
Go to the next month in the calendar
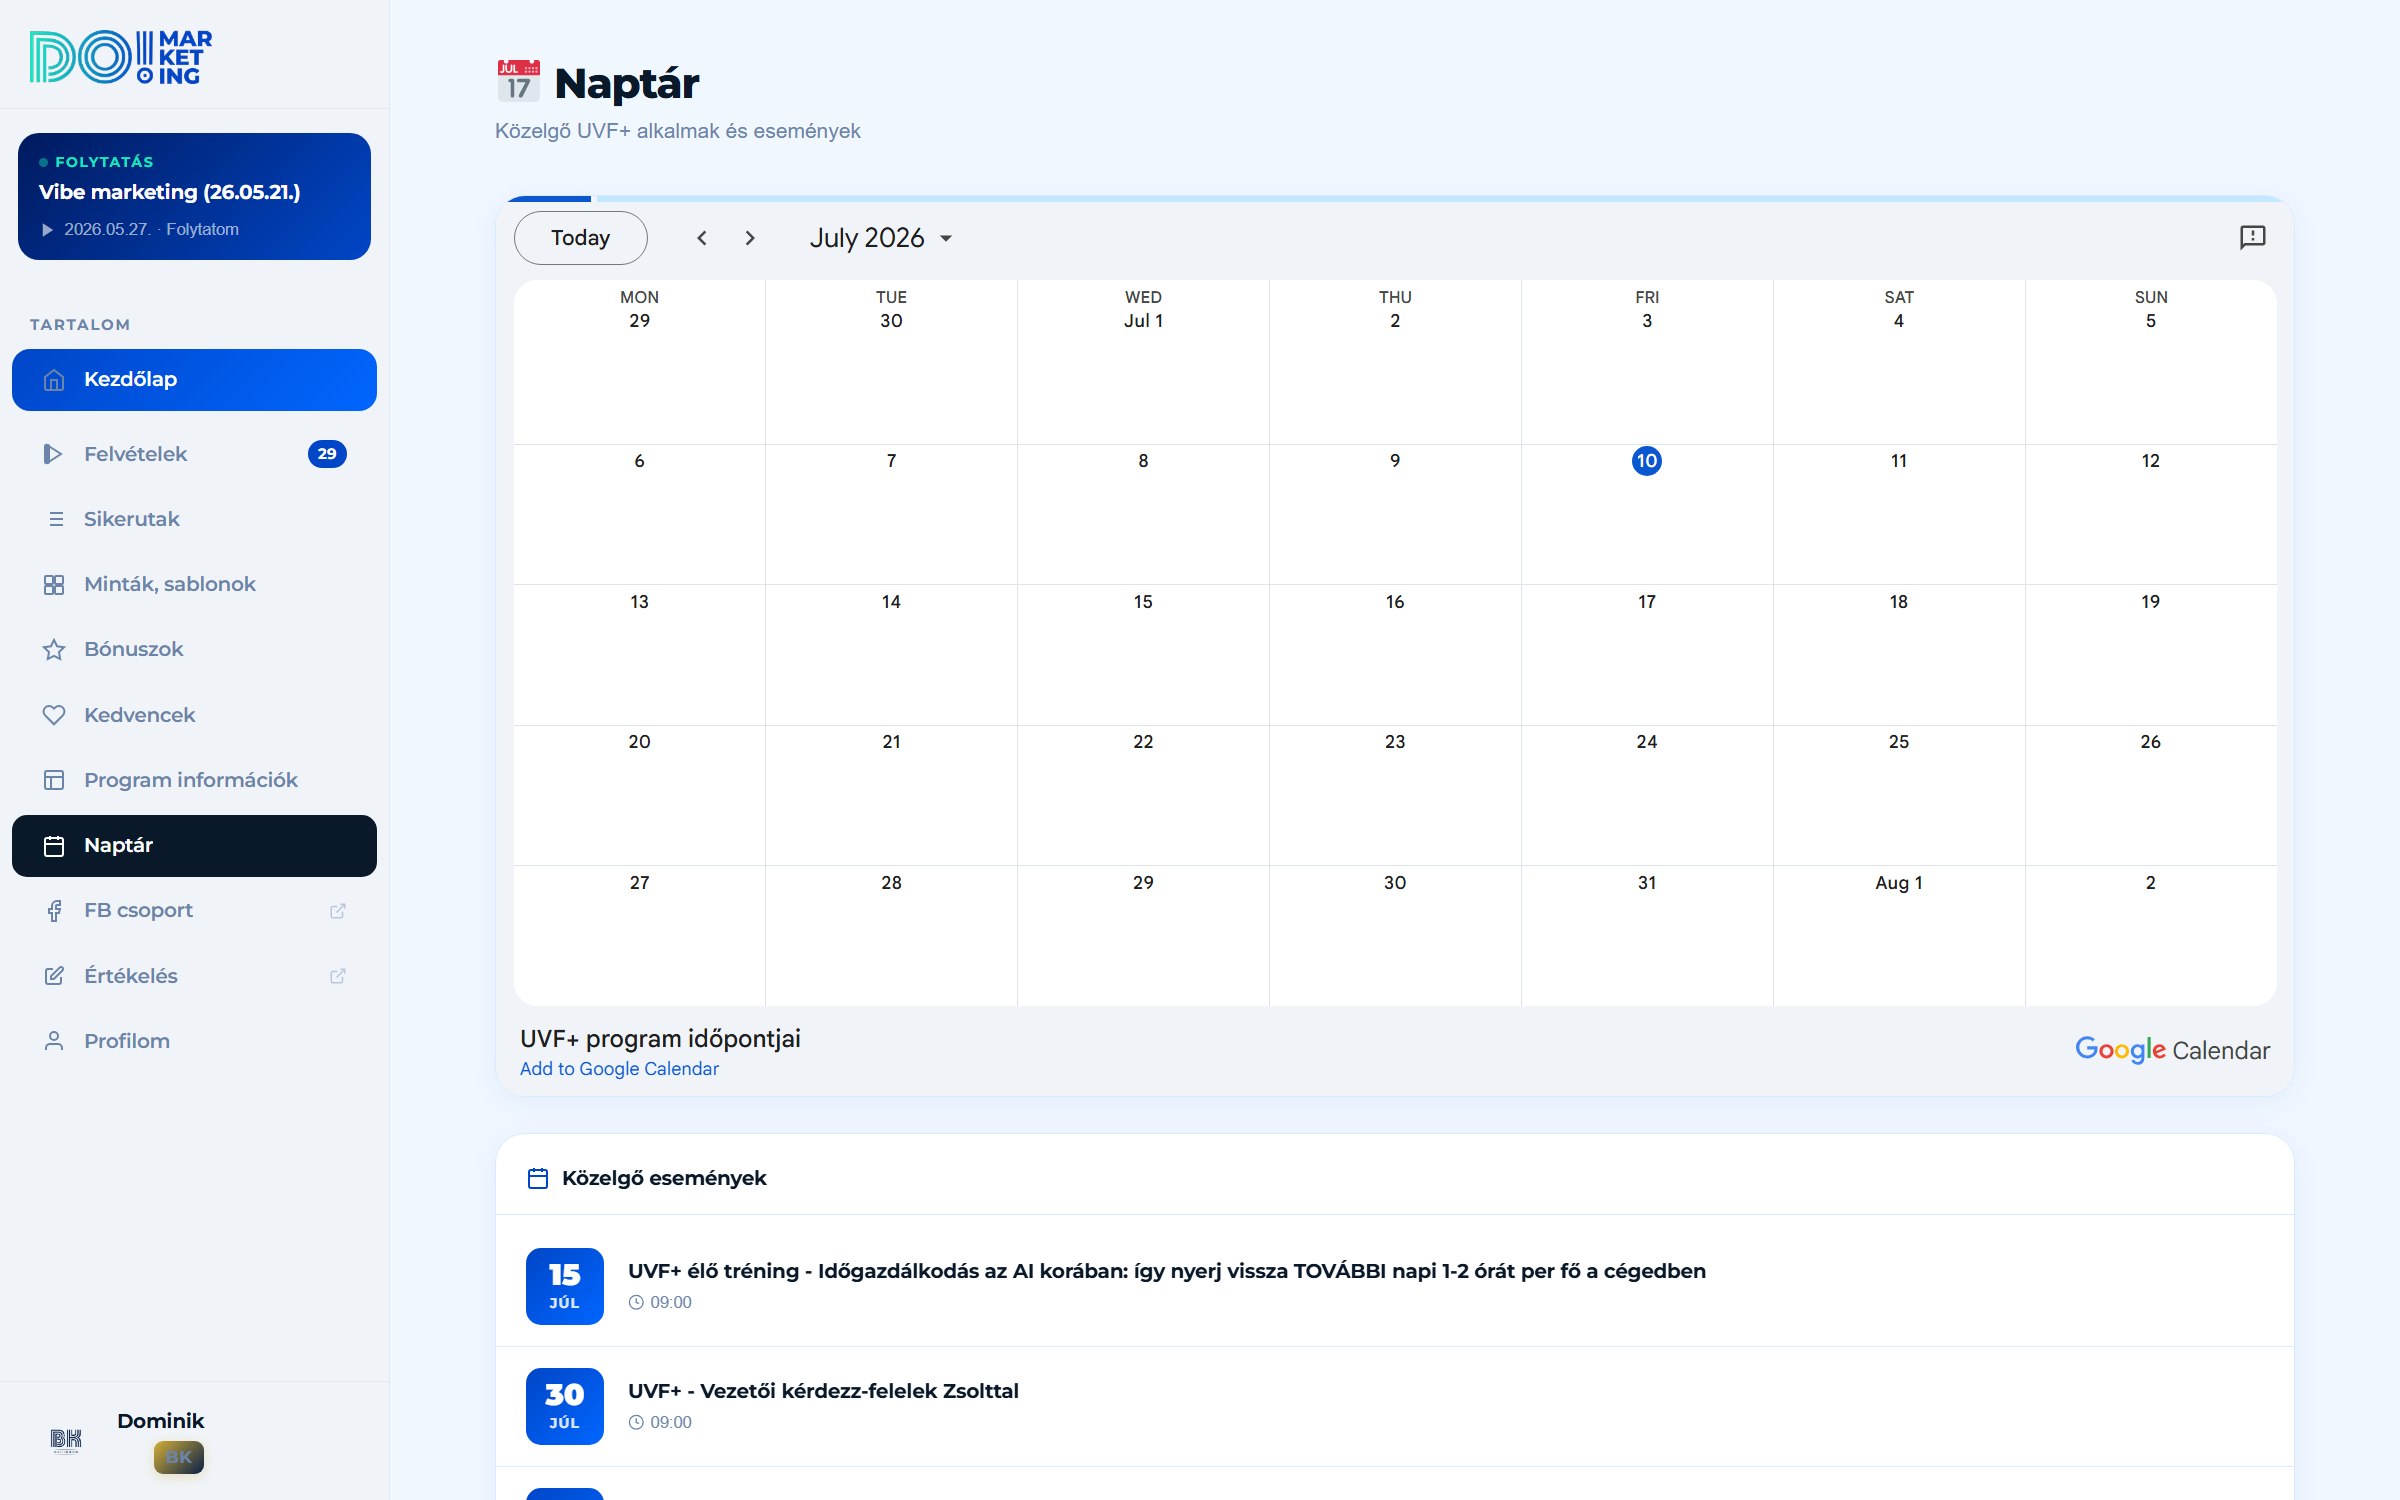(x=750, y=238)
